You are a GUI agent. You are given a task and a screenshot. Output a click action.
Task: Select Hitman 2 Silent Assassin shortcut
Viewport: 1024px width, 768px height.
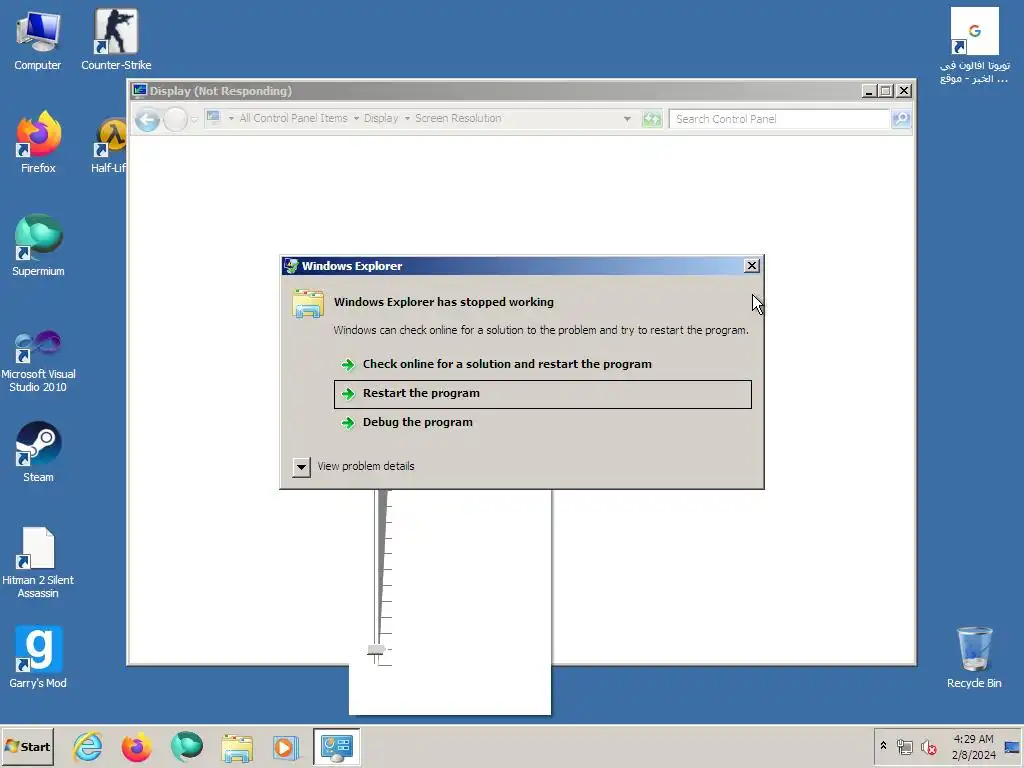[38, 563]
